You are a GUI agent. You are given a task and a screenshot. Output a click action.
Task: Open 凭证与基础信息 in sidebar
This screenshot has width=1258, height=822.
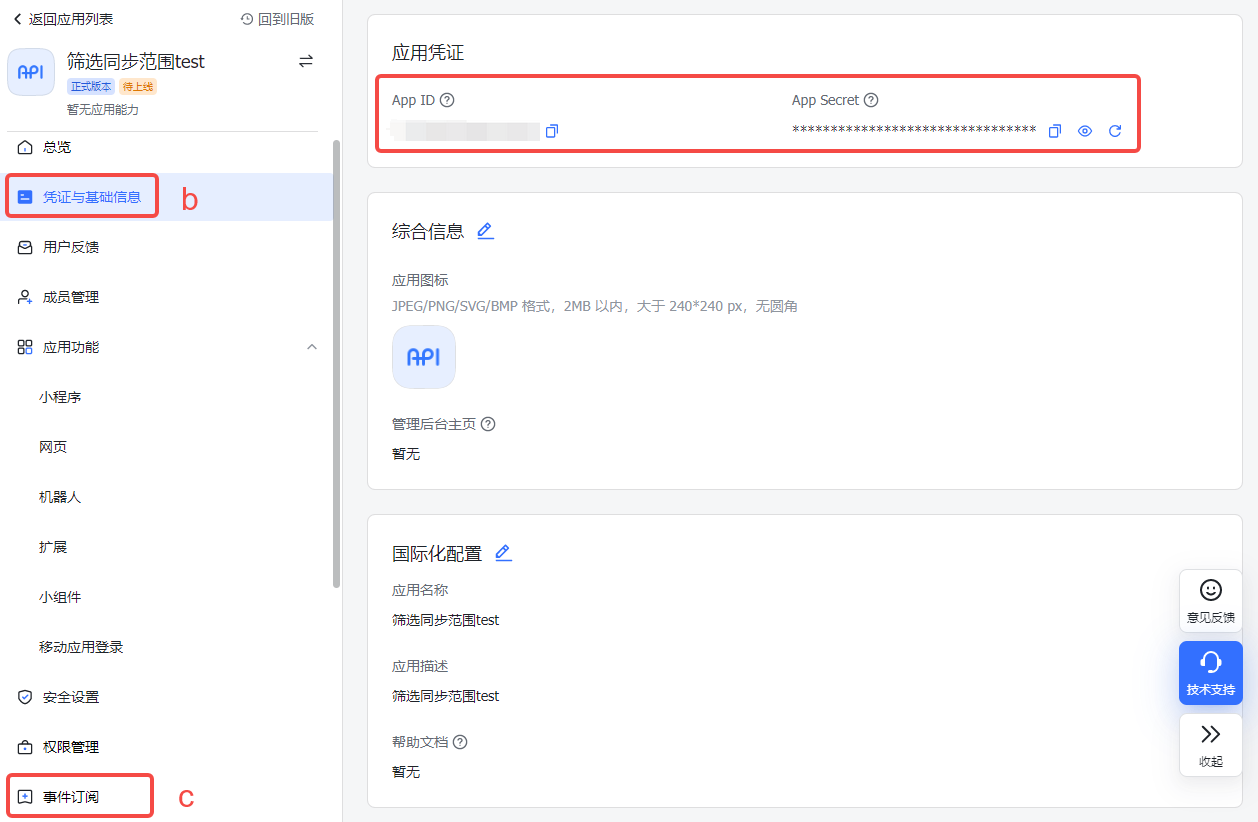click(x=91, y=197)
